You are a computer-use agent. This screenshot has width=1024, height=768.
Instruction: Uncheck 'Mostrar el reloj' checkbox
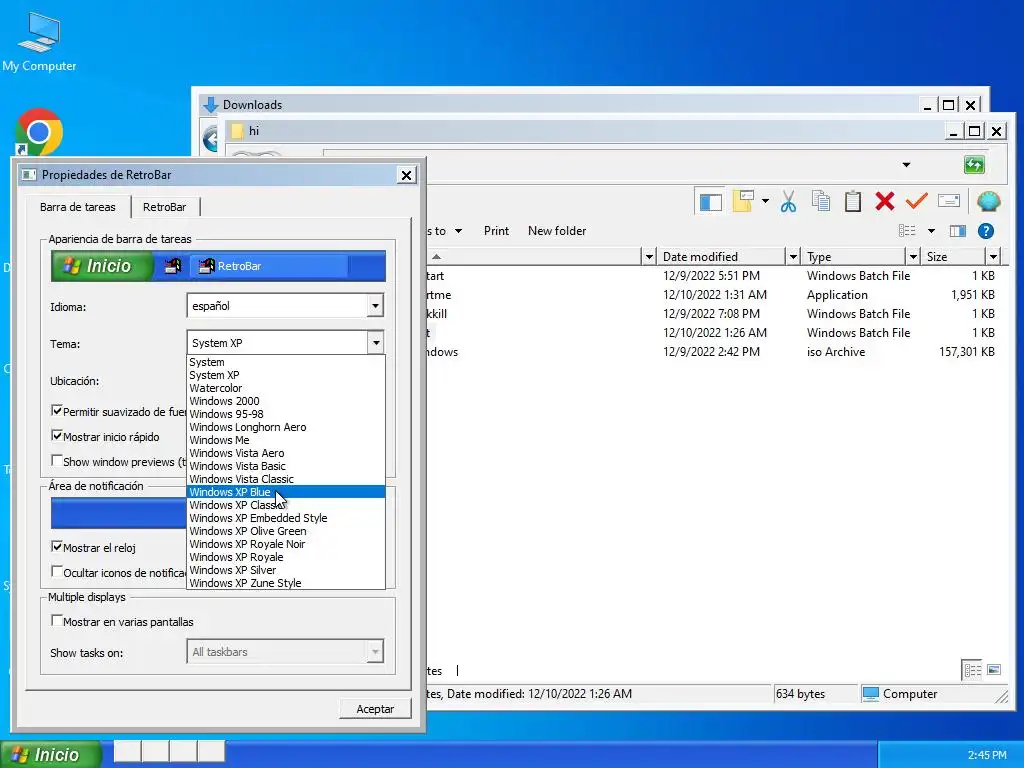pyautogui.click(x=57, y=547)
